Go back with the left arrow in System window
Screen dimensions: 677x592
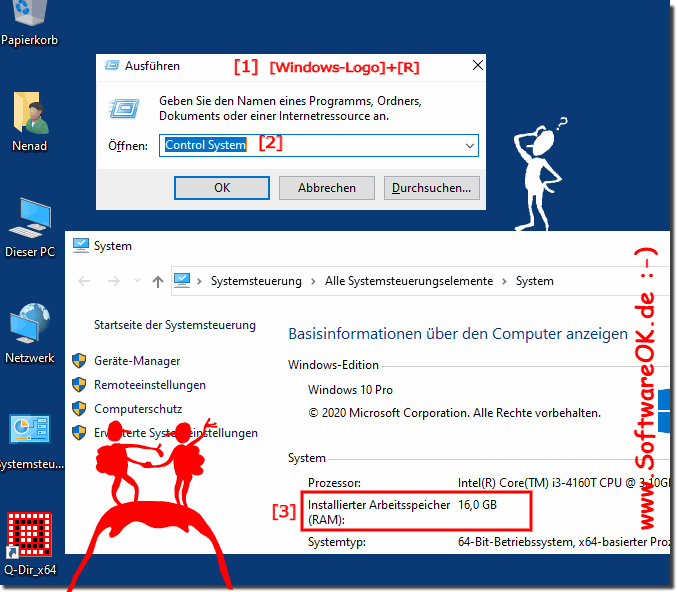[x=84, y=281]
